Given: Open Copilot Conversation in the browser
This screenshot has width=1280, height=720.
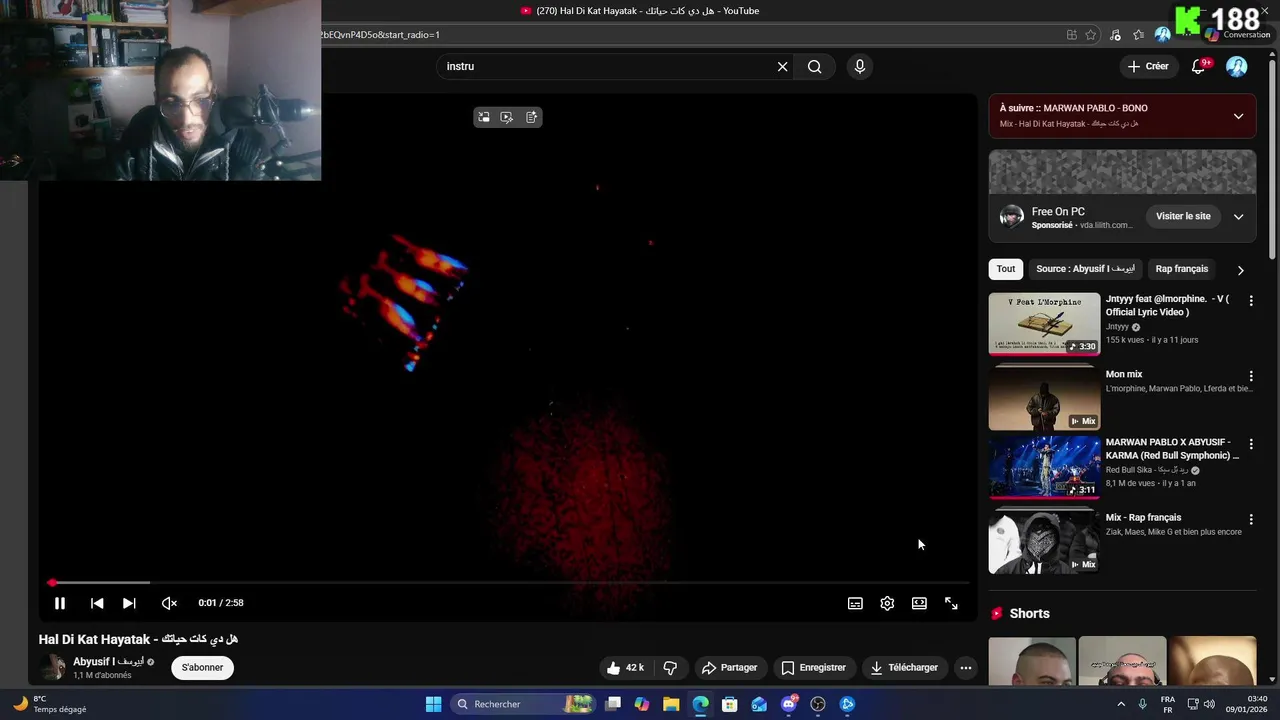Looking at the screenshot, I should tap(1237, 34).
